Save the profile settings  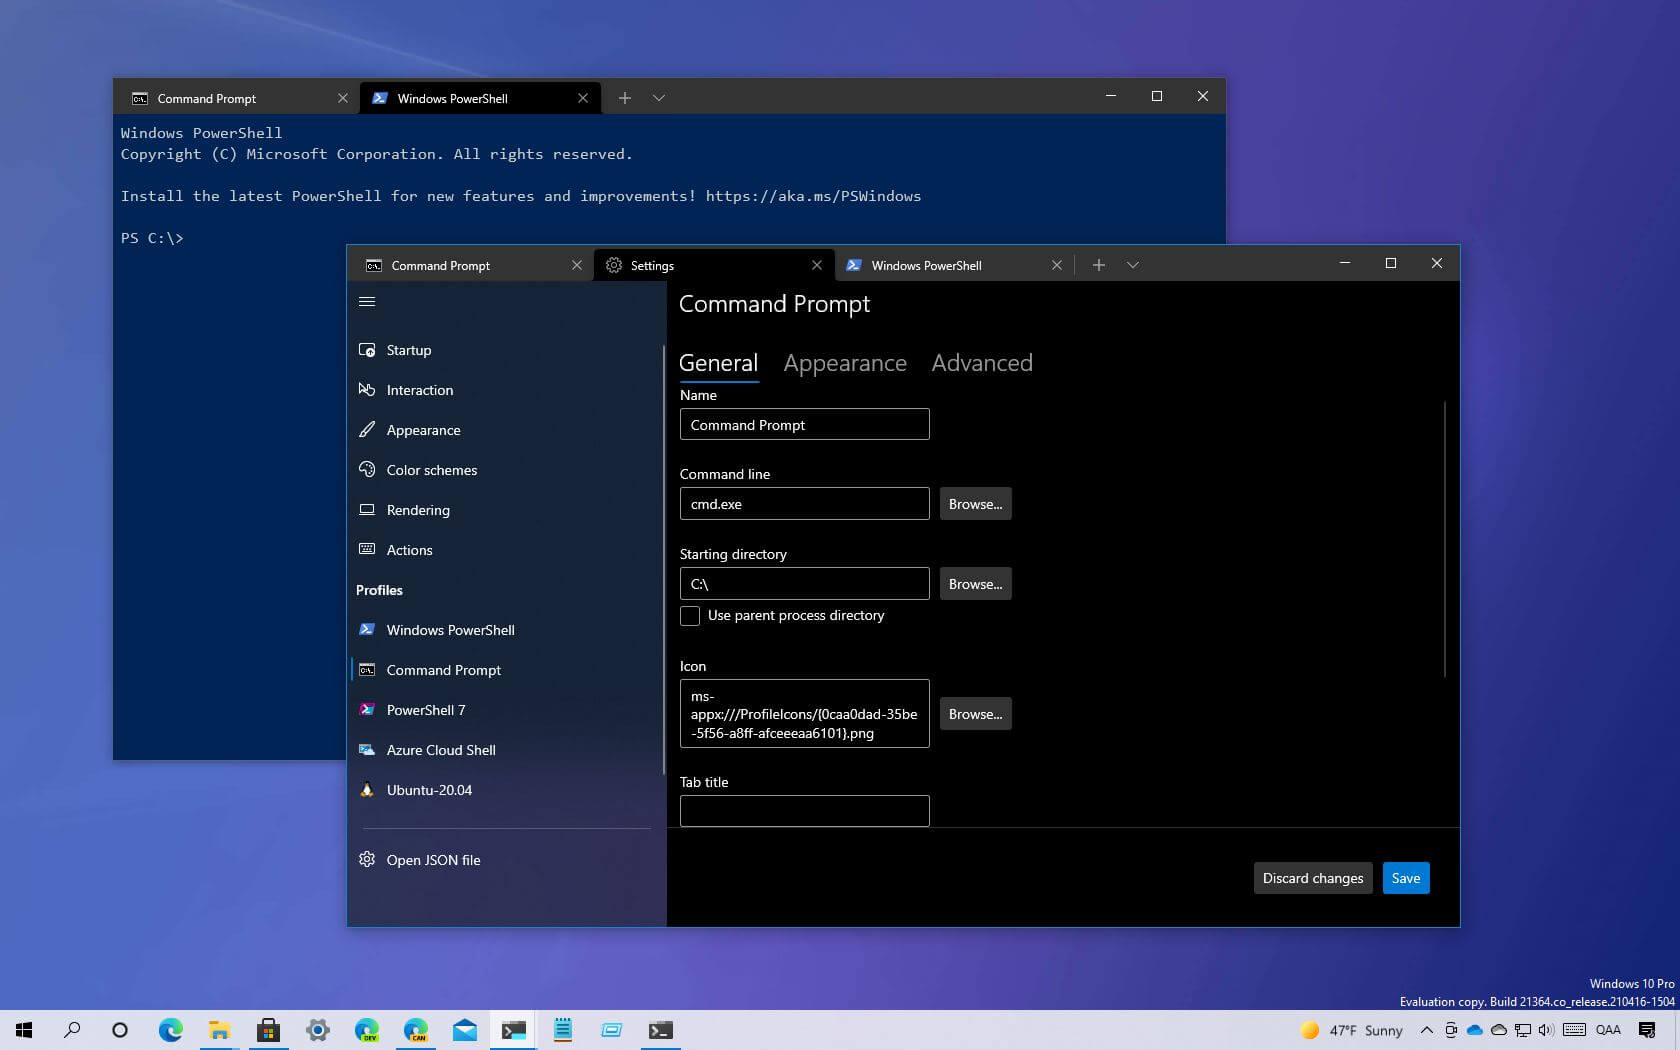1406,878
